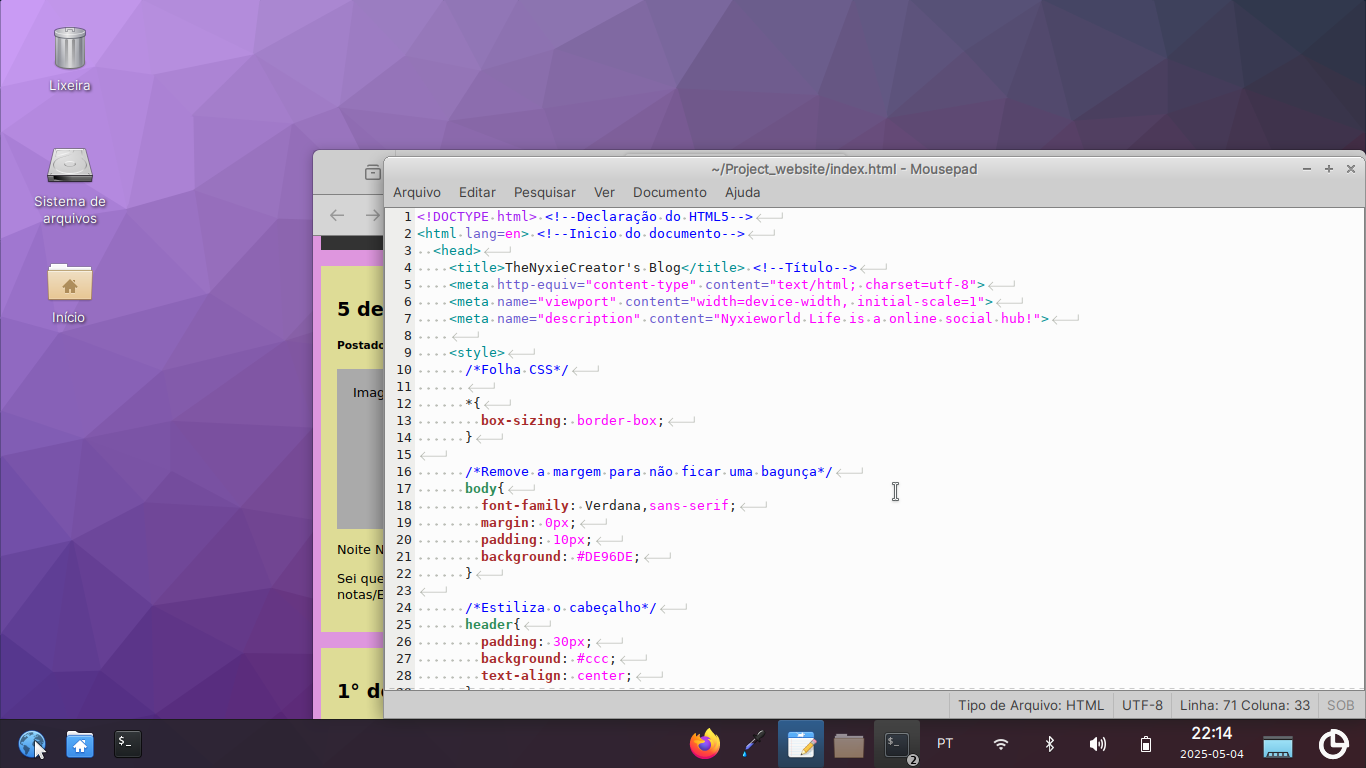Screen dimensions: 1366x768
Task: Click the browser back arrow button
Action: [337, 215]
